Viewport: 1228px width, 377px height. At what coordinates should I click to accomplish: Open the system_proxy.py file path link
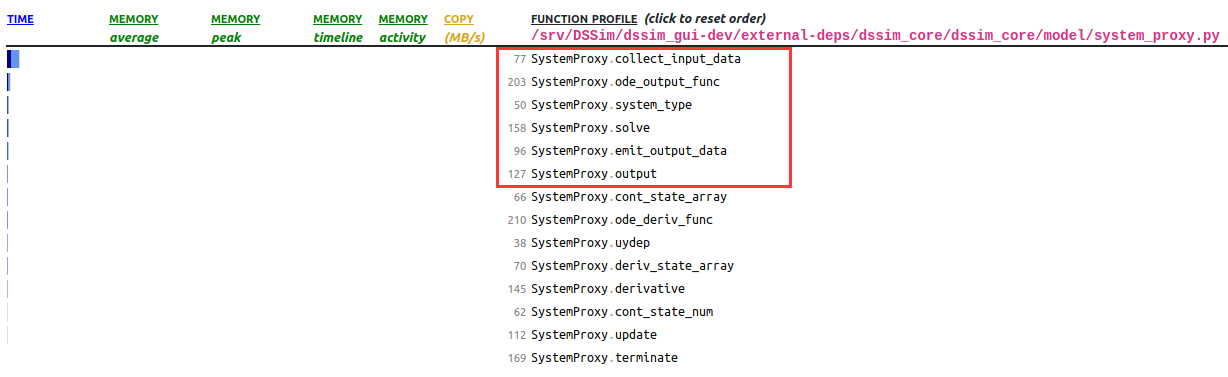[x=875, y=36]
